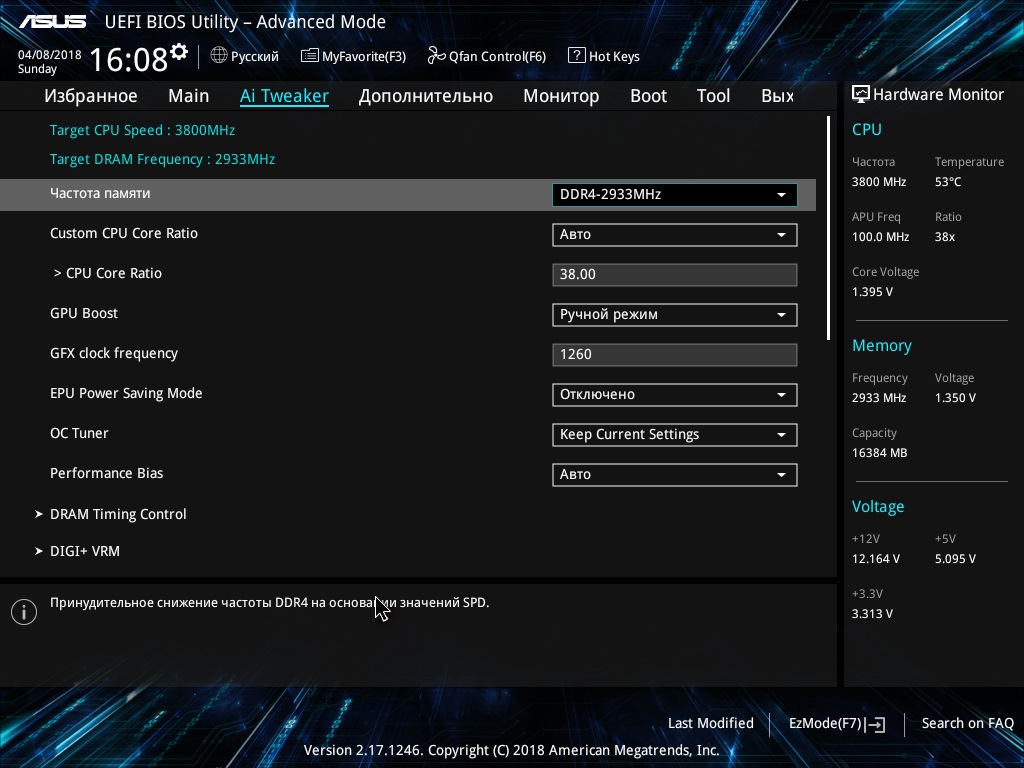
Task: Click the APU Freq value 100.0 MHz
Action: tap(880, 237)
